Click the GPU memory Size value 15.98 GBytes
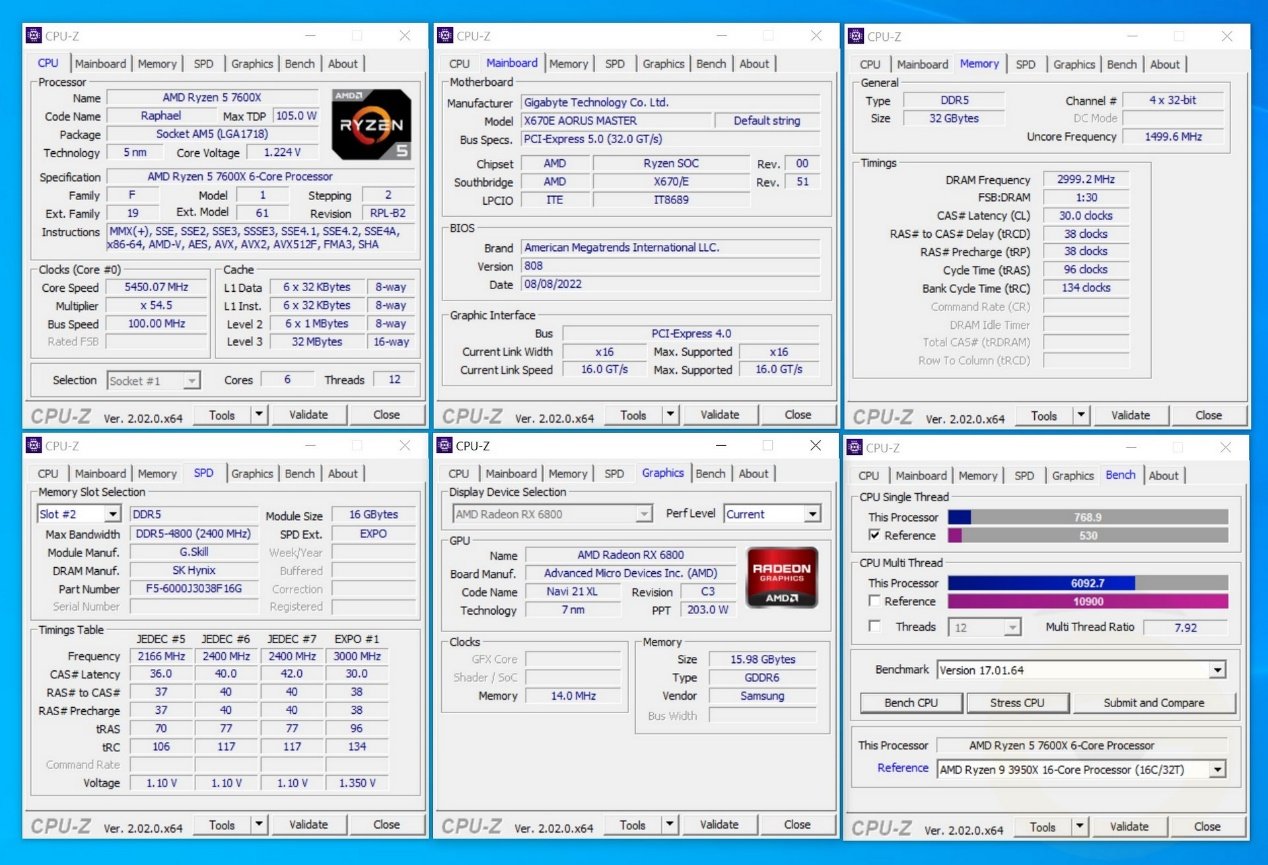Viewport: 1268px width, 865px height. coord(763,660)
